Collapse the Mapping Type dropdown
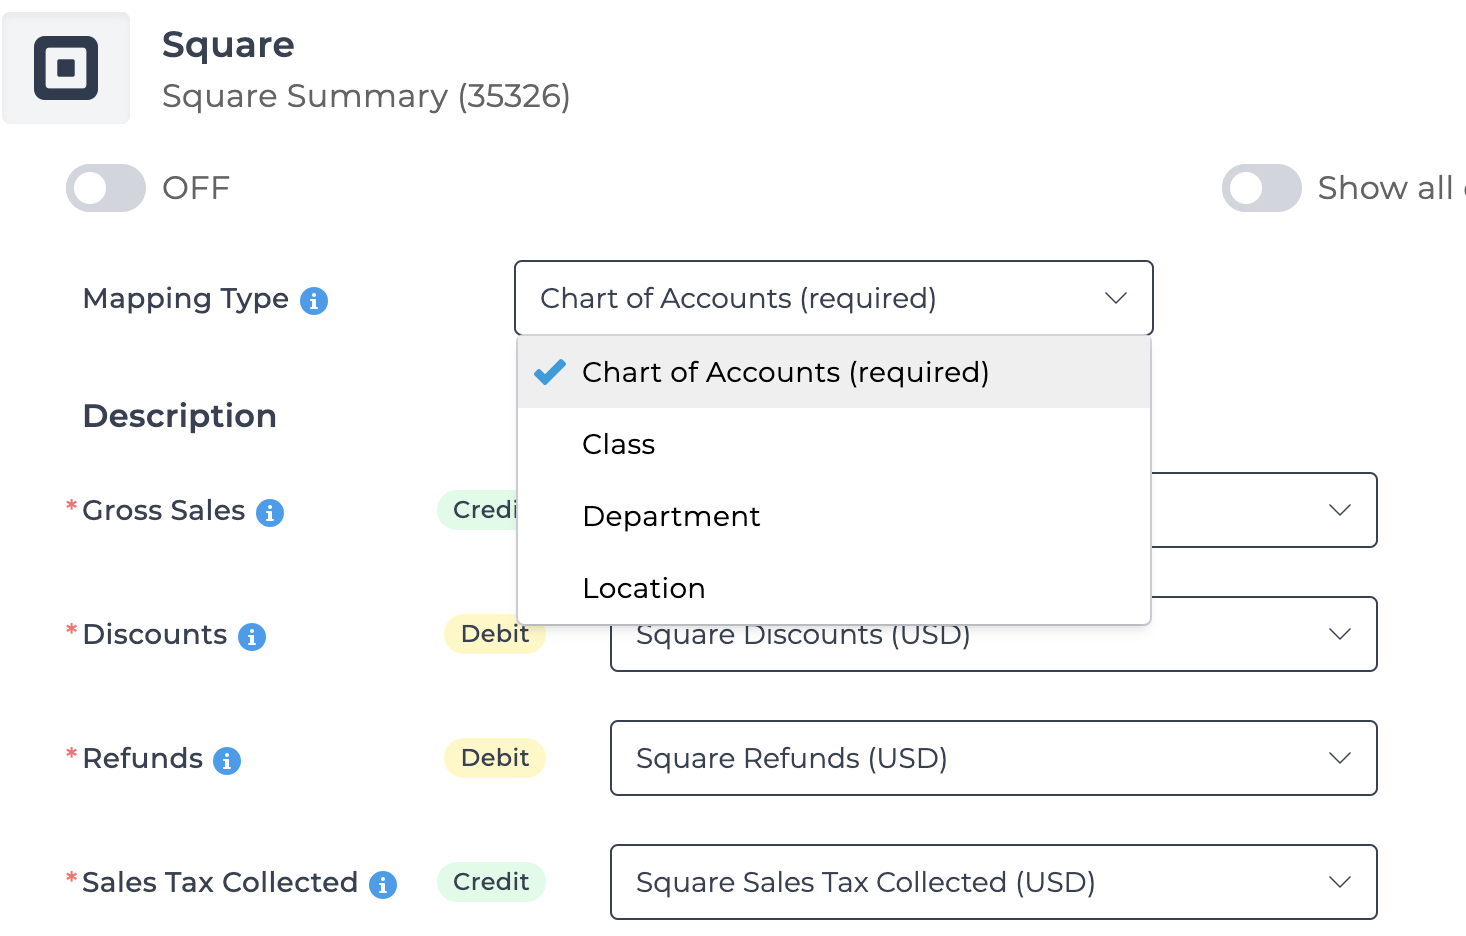The height and width of the screenshot is (936, 1466). tap(834, 298)
